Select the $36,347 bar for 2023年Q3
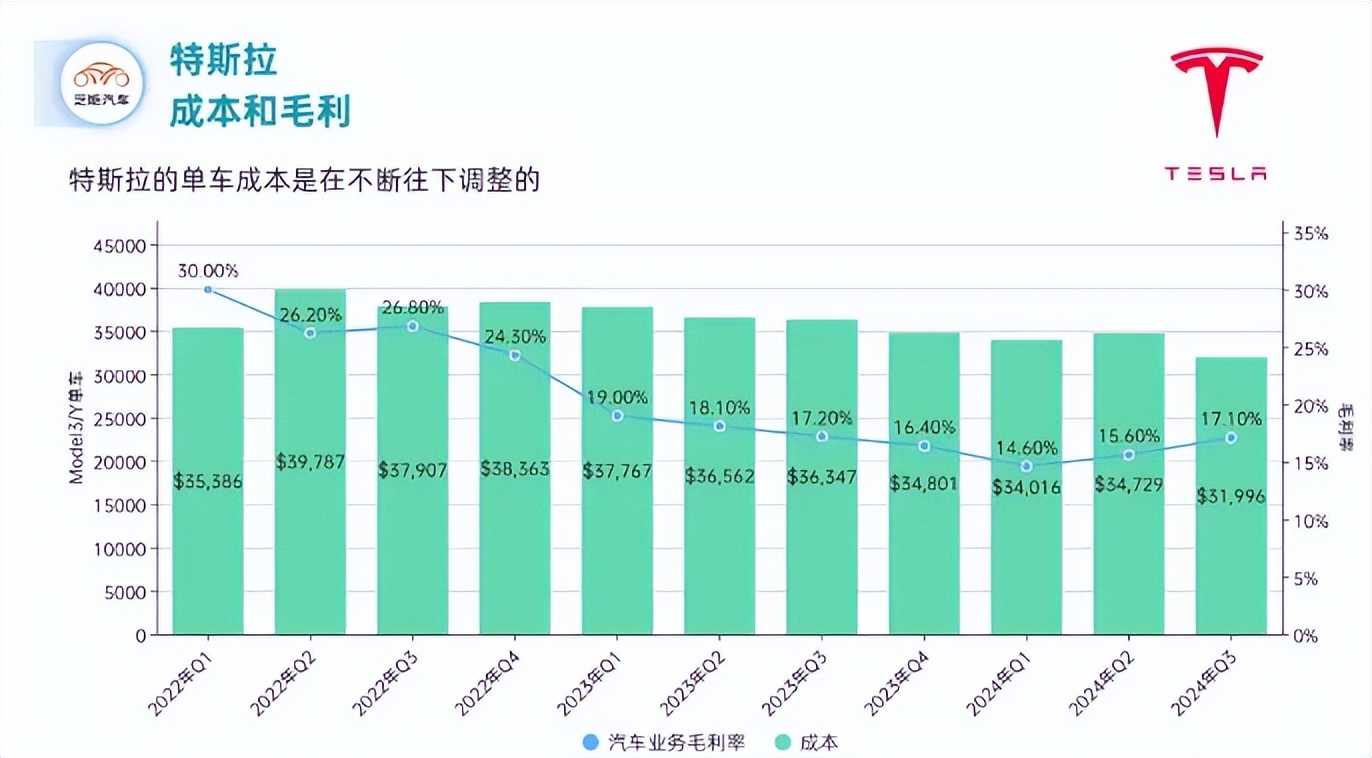The width and height of the screenshot is (1372, 758). click(822, 477)
